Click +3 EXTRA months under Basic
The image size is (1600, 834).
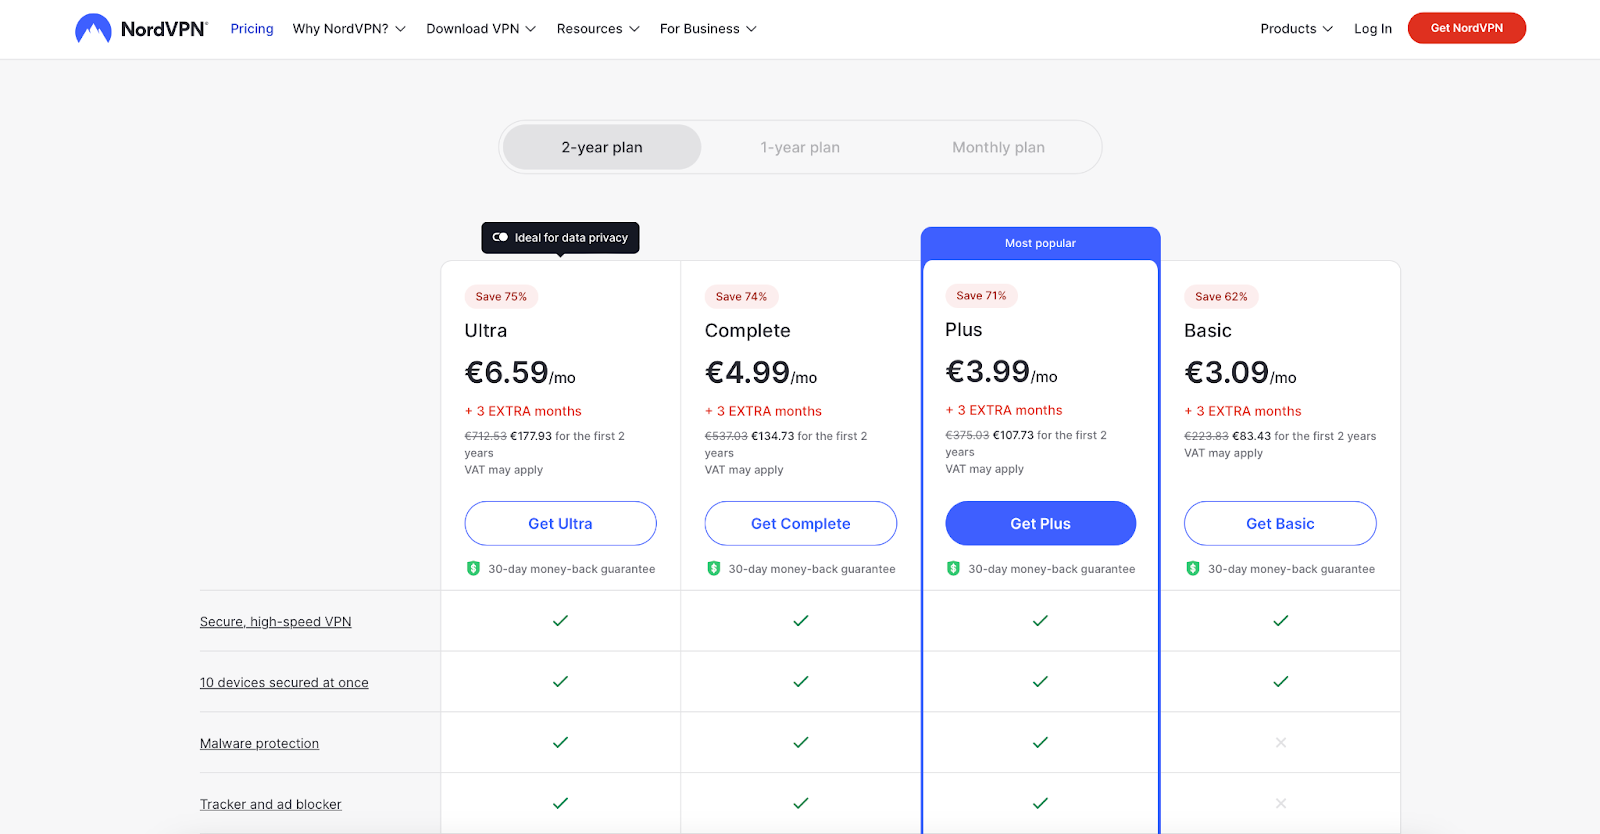[1243, 411]
